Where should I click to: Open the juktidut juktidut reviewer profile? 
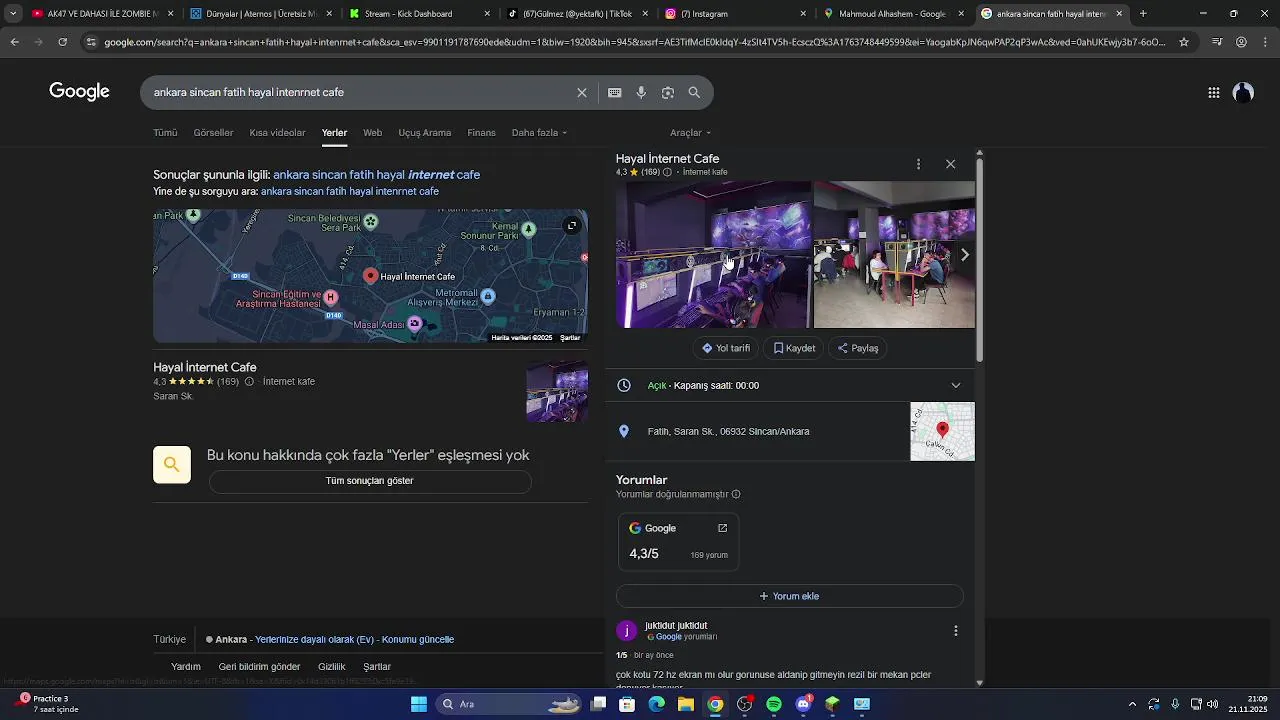(x=676, y=626)
